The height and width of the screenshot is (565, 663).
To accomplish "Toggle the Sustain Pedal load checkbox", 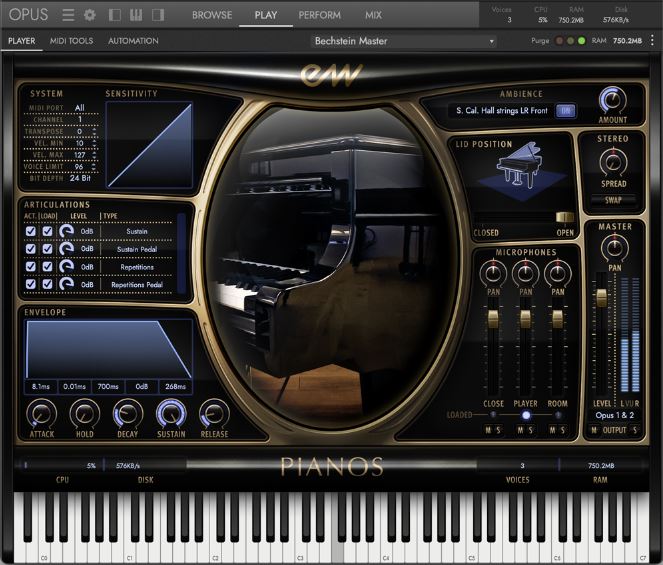I will 47,249.
